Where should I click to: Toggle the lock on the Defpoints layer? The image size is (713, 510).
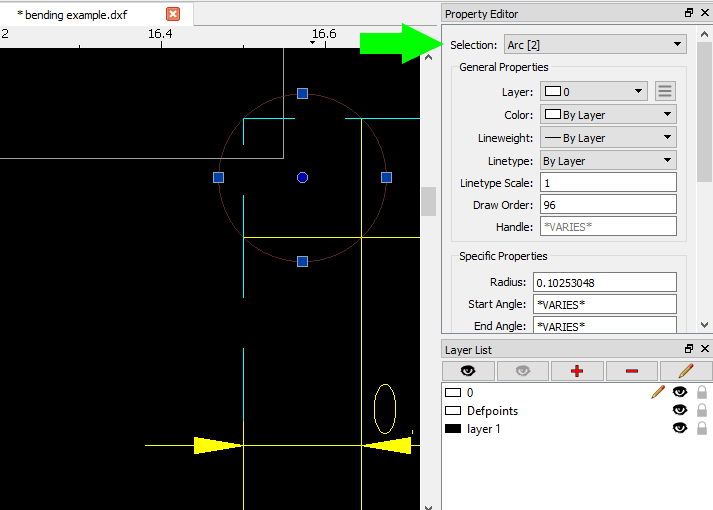click(702, 410)
